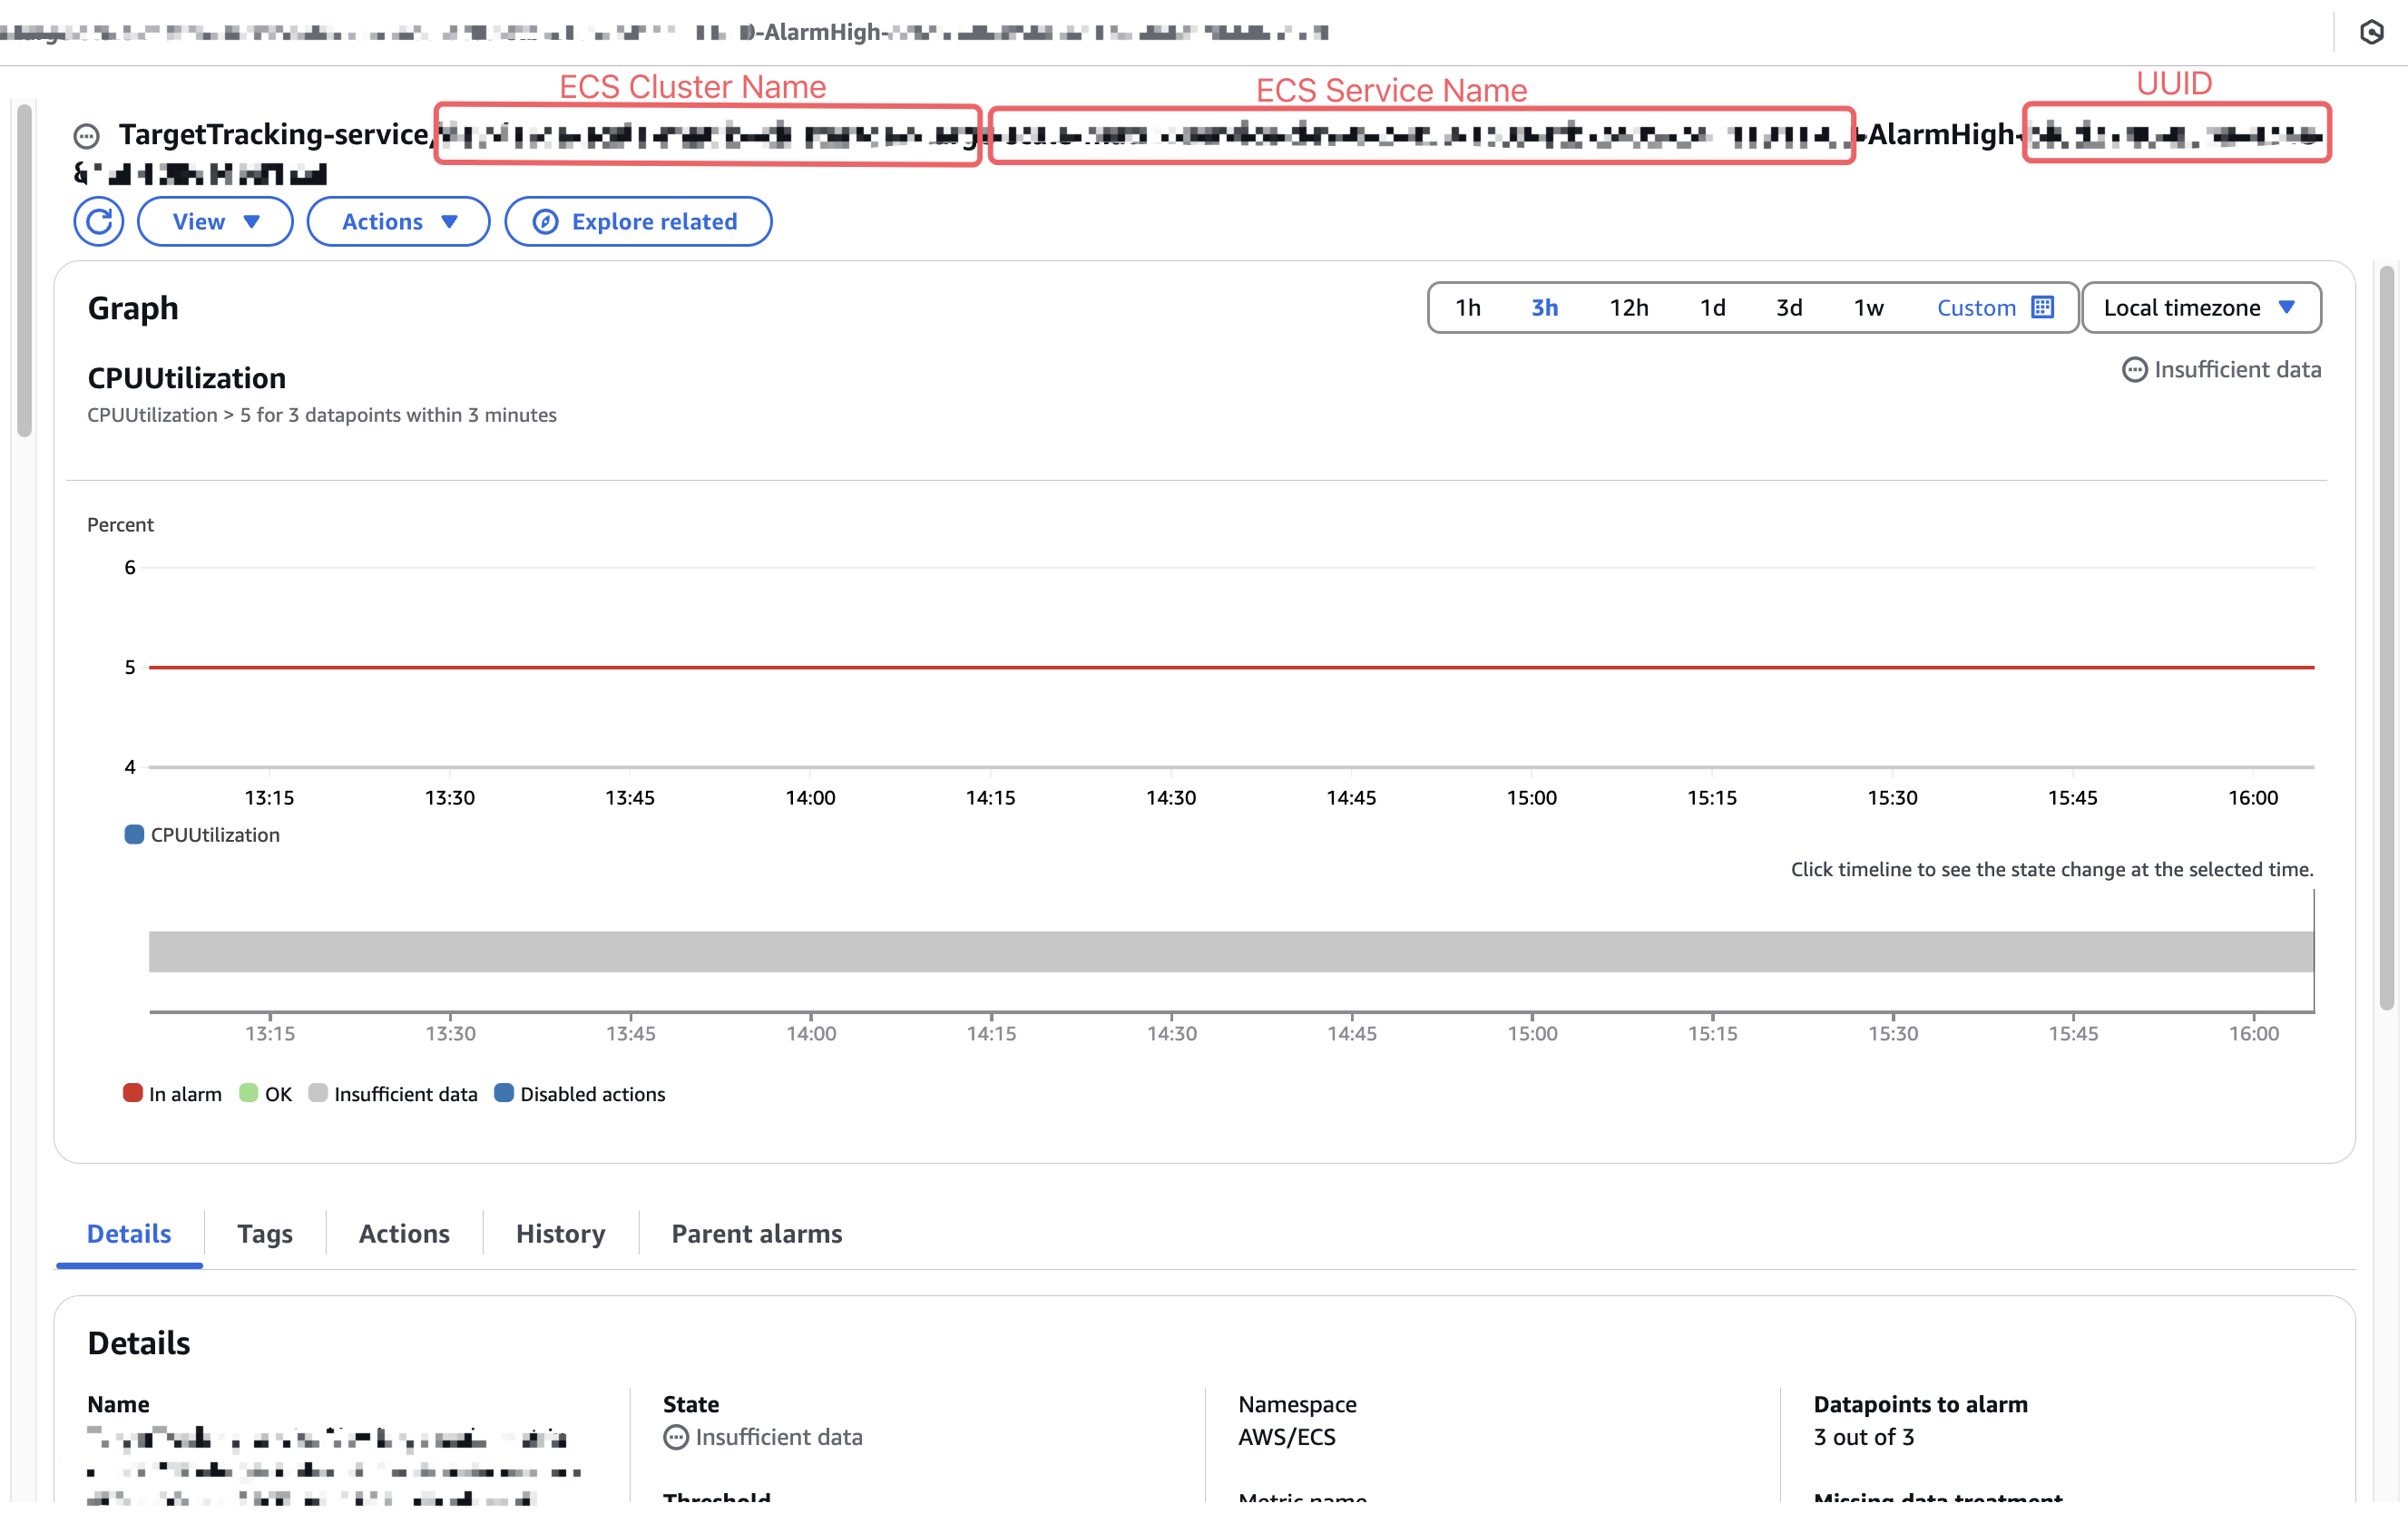Viewport: 2408px width, 1513px height.
Task: Click the Insufficient data status icon above graph
Action: tap(2134, 370)
